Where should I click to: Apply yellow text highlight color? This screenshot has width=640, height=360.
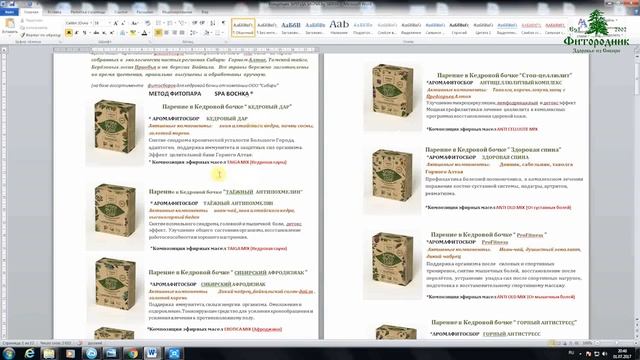coord(133,33)
